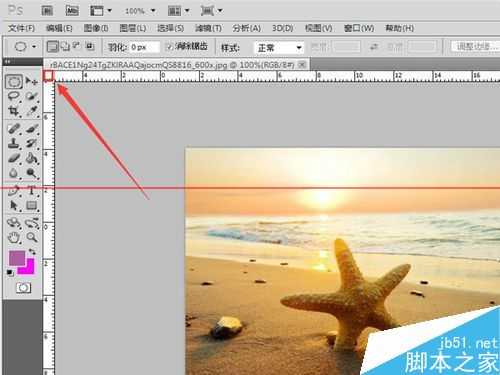Toggle Quick Mask mode button

(23, 288)
